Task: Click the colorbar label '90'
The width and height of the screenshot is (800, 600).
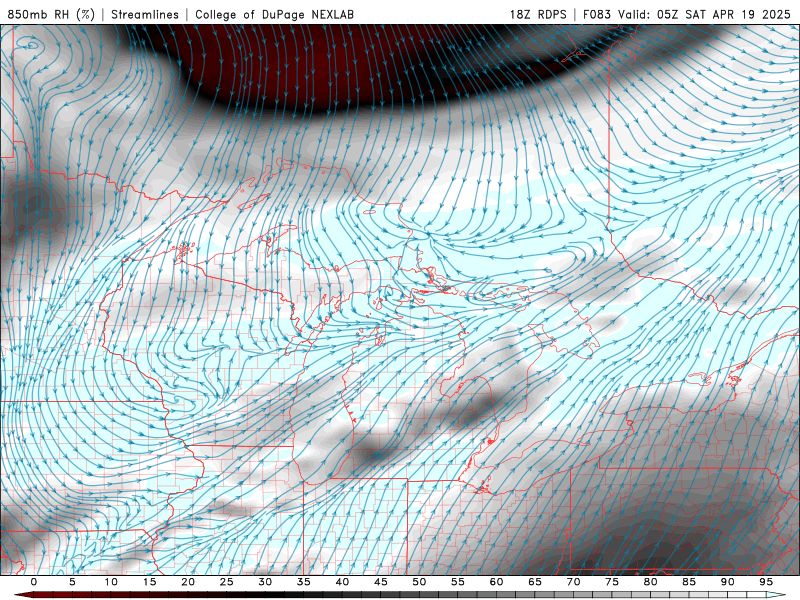Action: click(728, 582)
